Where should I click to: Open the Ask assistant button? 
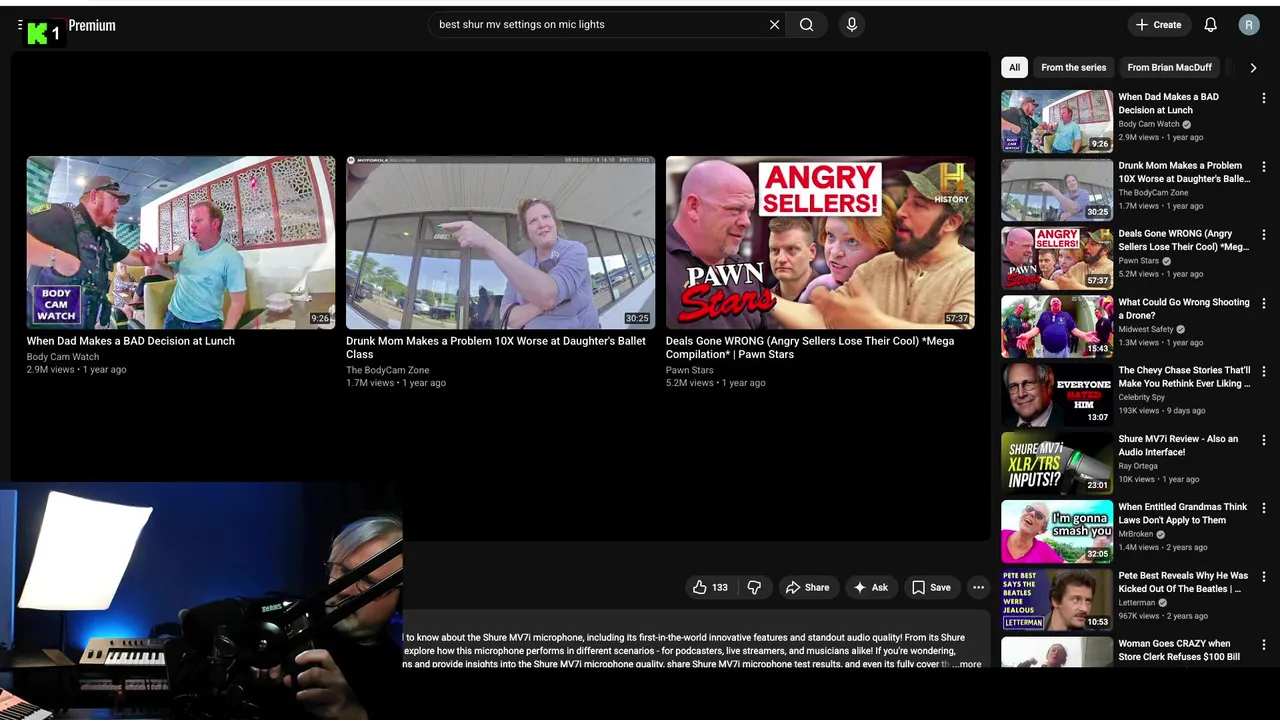click(x=870, y=587)
